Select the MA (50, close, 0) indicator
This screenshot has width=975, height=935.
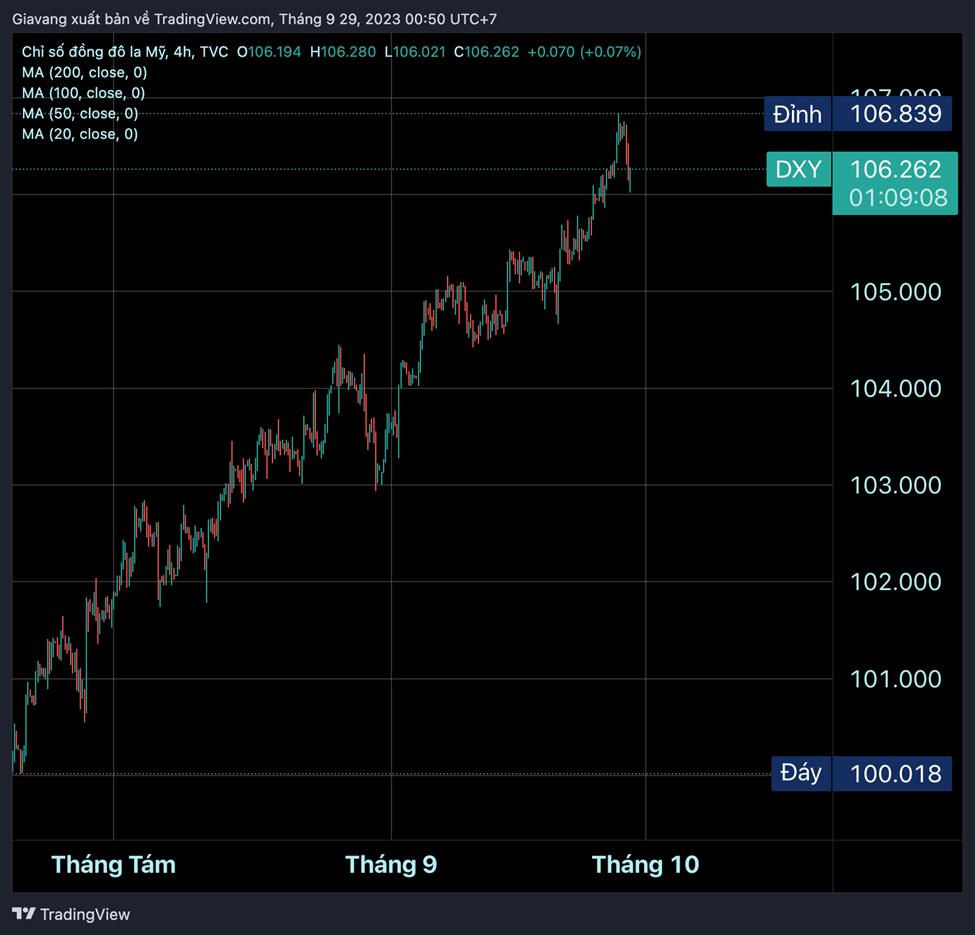pos(80,113)
